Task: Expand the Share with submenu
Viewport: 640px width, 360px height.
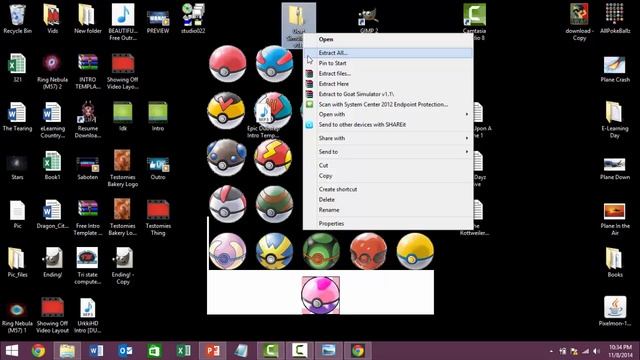Action: click(x=388, y=138)
